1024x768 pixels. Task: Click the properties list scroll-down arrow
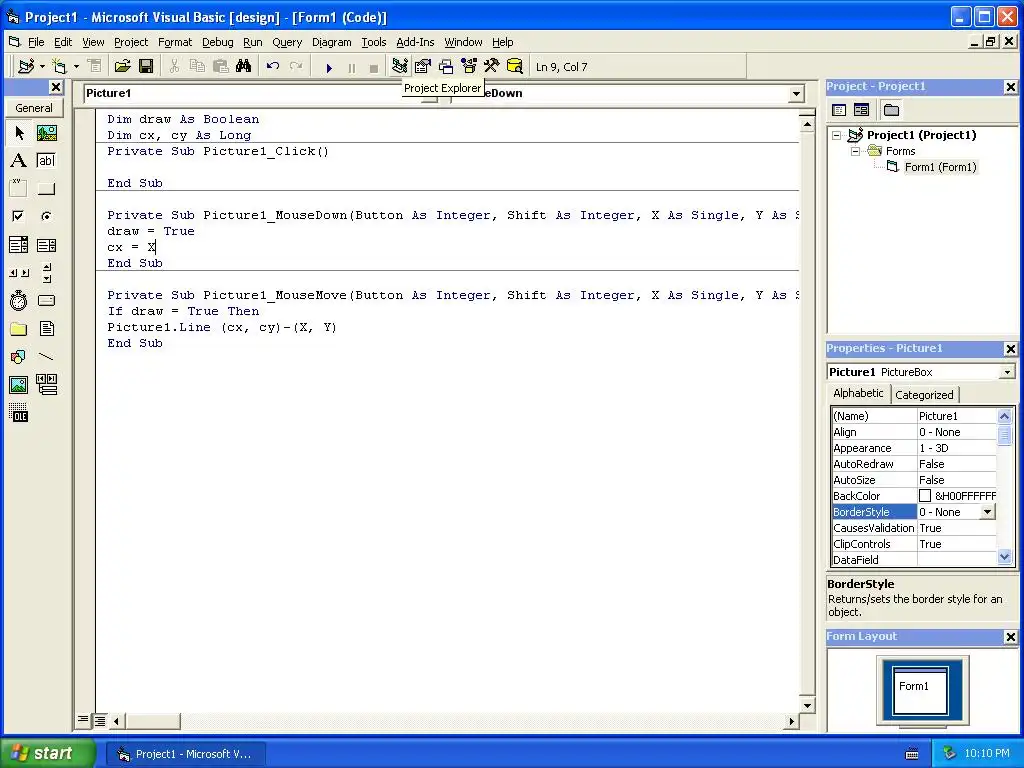tap(1004, 557)
